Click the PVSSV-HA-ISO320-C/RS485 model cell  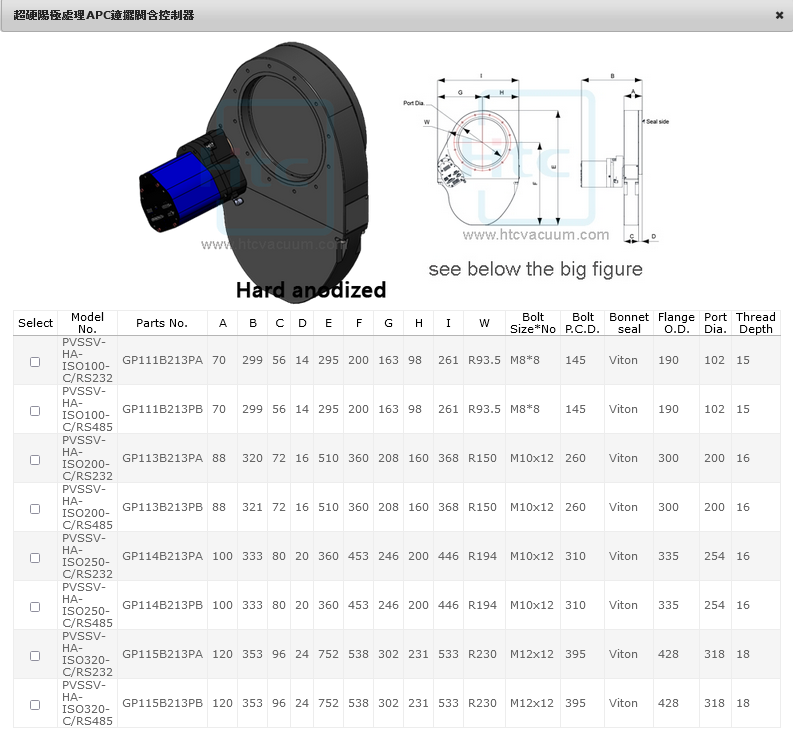(87, 703)
